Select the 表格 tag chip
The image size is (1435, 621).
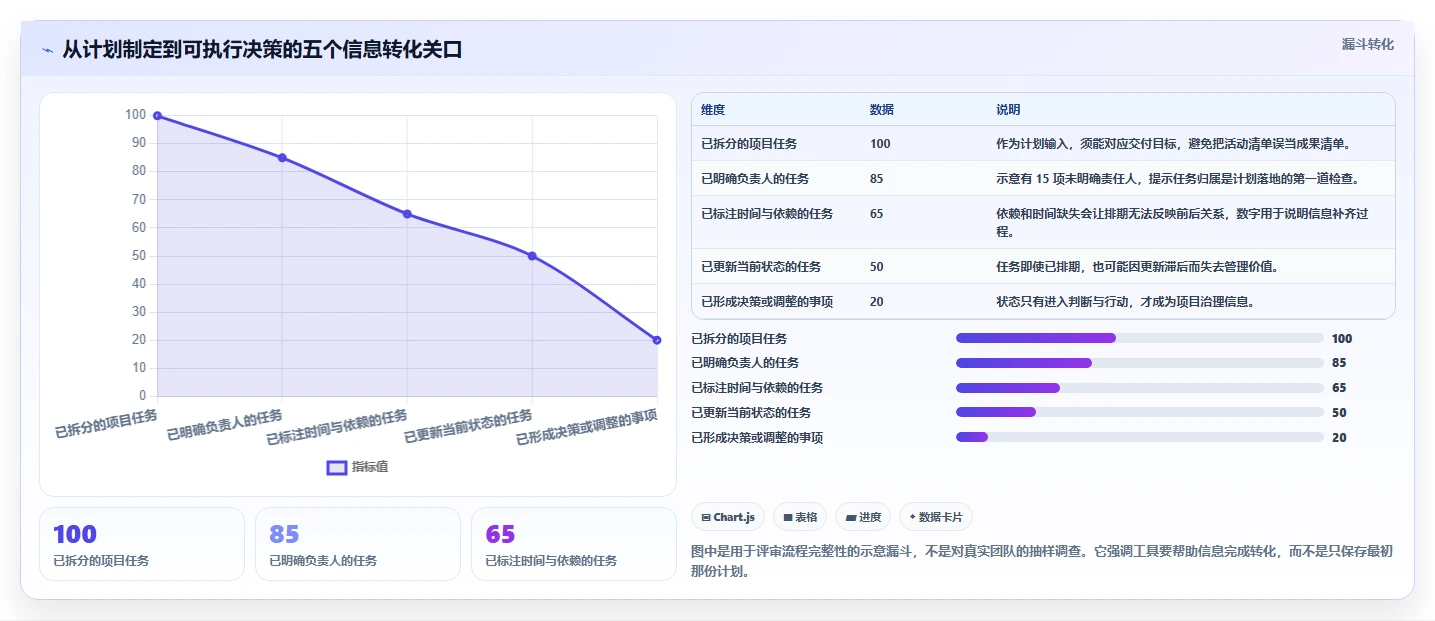coord(800,517)
